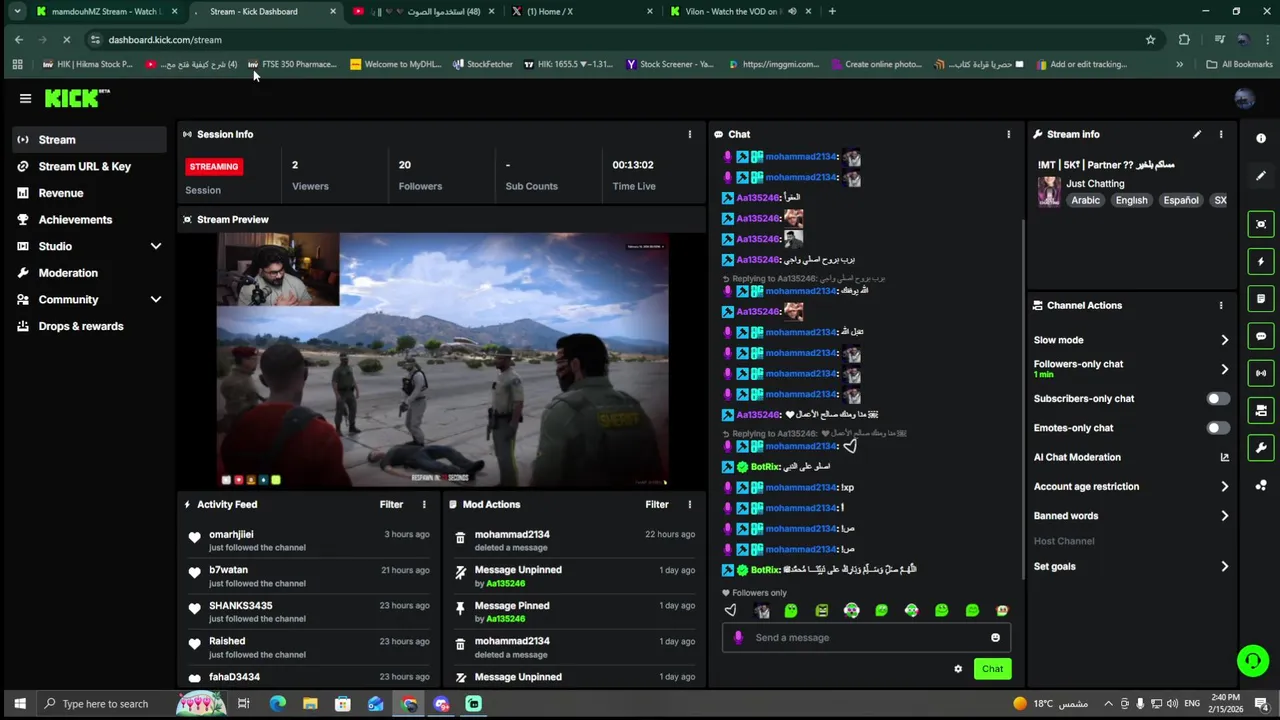Open Activity Feed Filter dropdown
Image resolution: width=1280 pixels, height=720 pixels.
(391, 504)
